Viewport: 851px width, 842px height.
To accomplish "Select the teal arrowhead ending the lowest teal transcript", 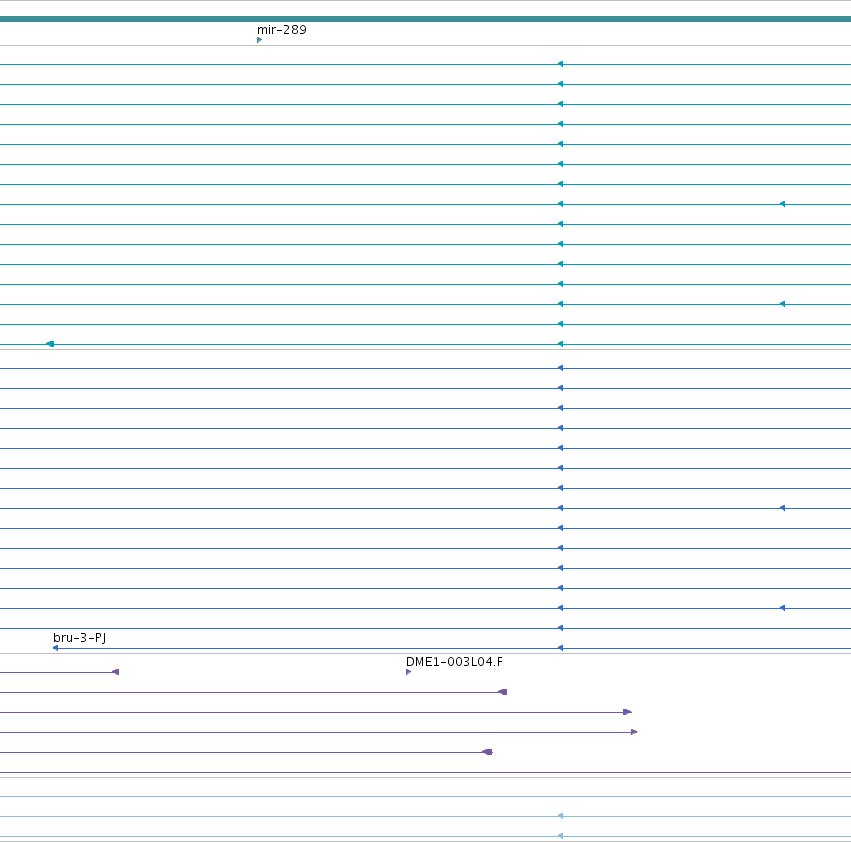I will (x=50, y=344).
